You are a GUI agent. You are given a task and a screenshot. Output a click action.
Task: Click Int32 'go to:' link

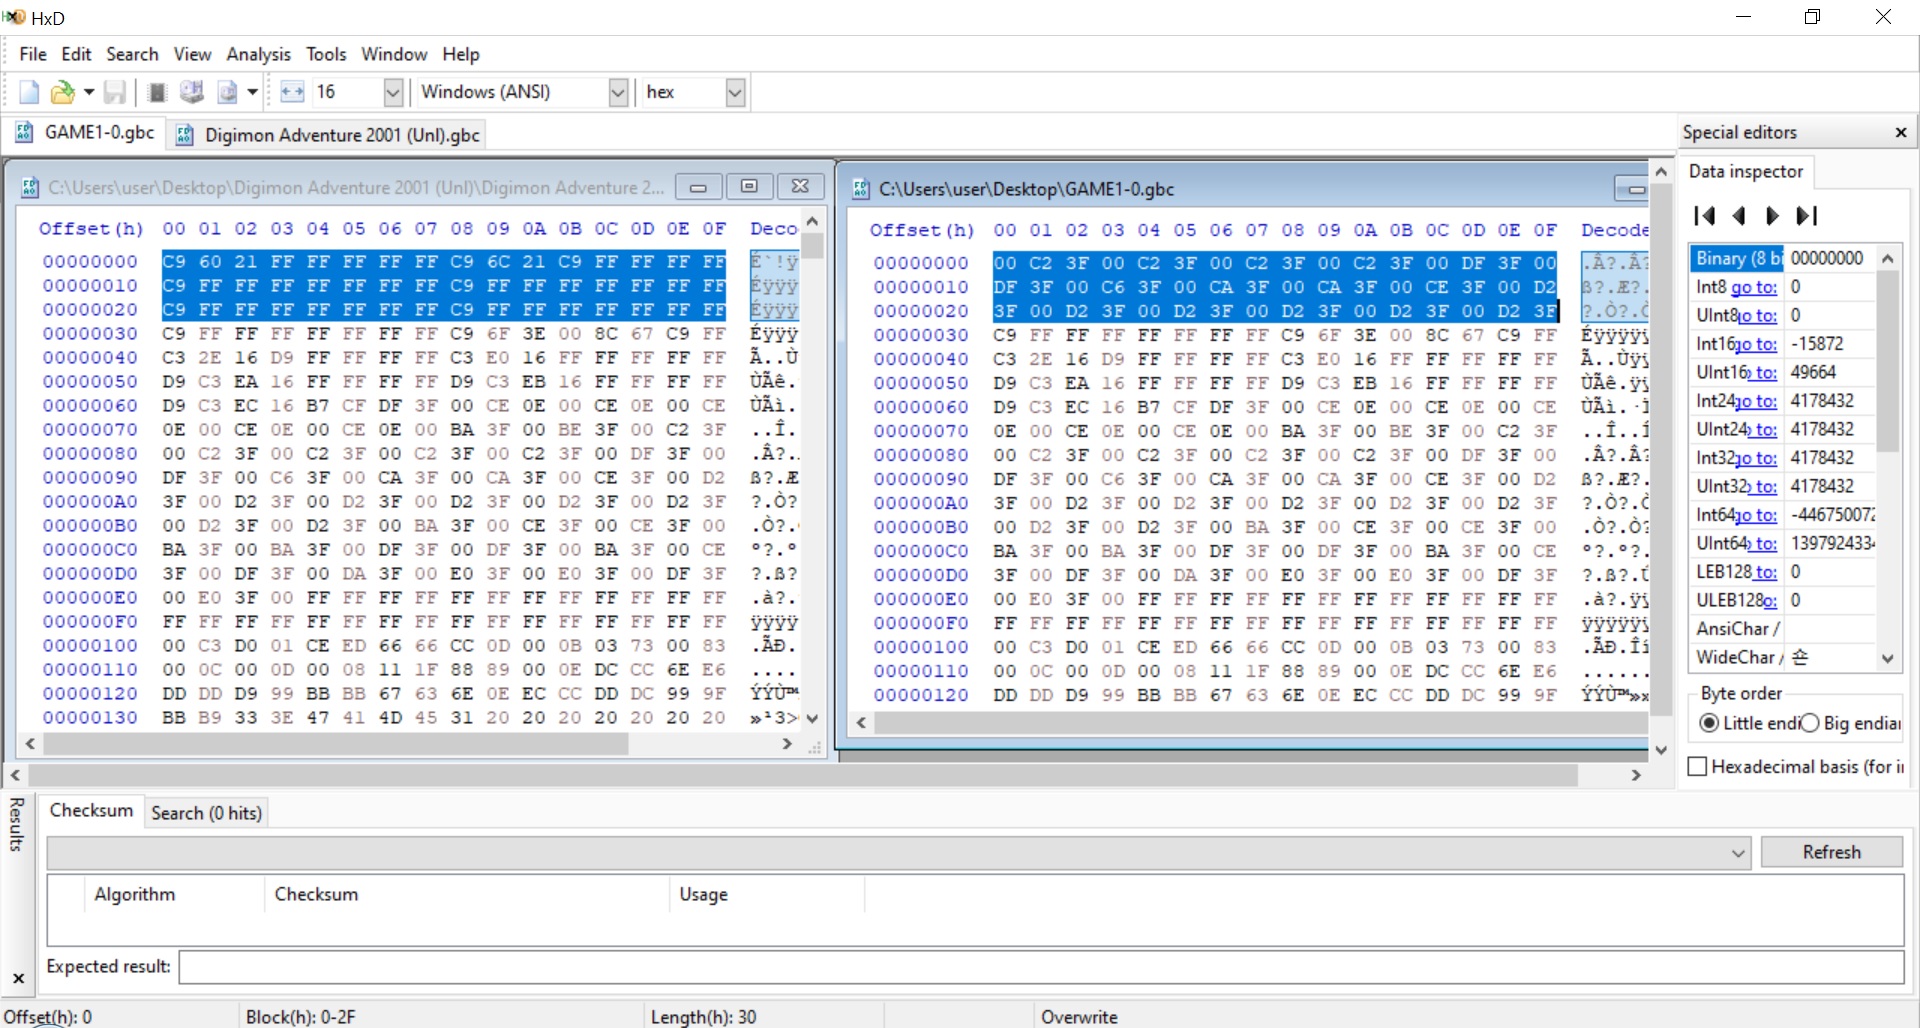click(x=1756, y=459)
